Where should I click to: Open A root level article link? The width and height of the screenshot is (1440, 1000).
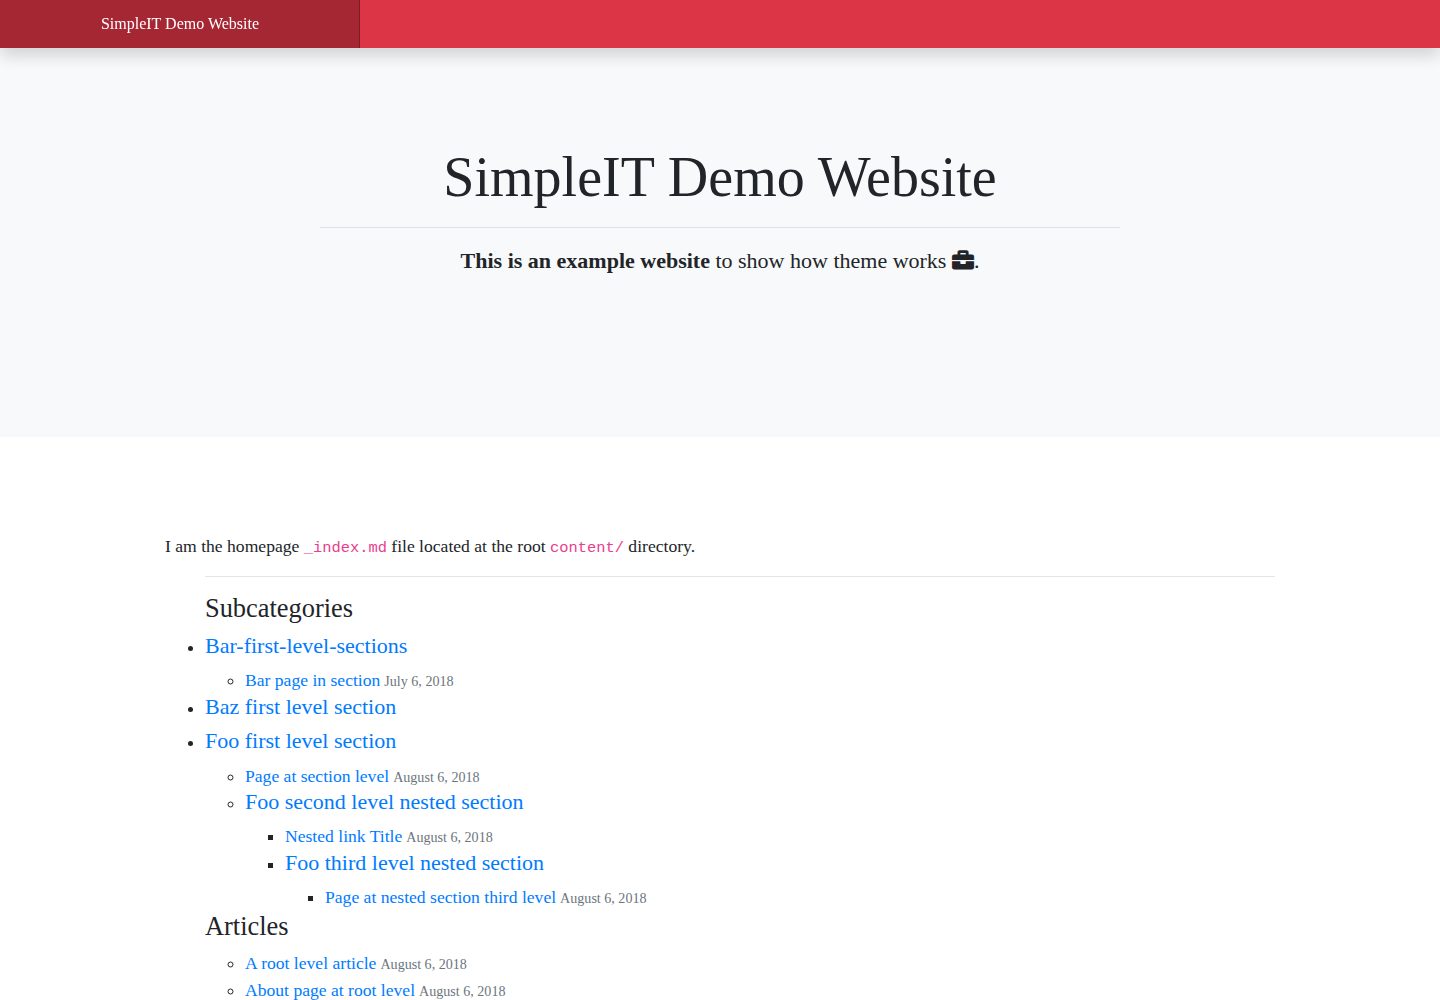click(x=311, y=963)
